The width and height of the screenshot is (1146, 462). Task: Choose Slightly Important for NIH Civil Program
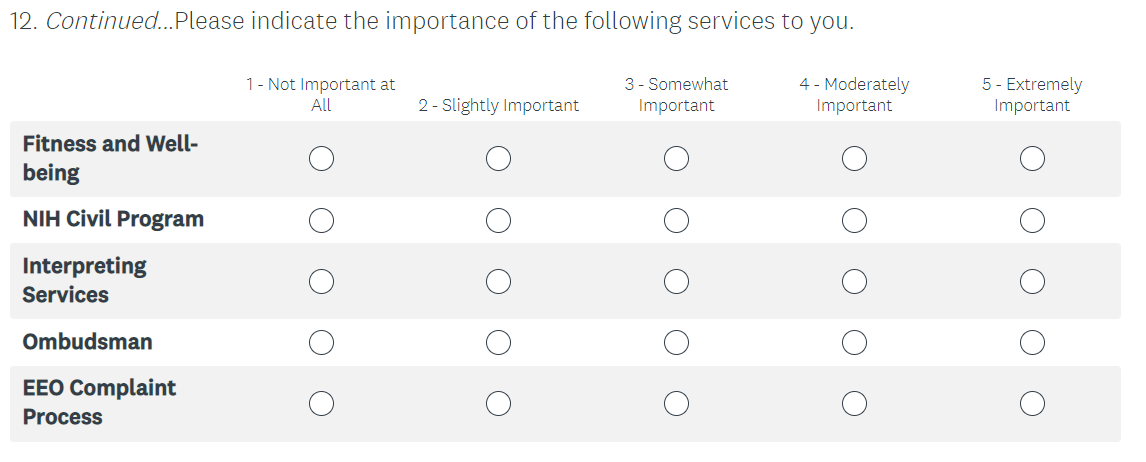[x=498, y=220]
